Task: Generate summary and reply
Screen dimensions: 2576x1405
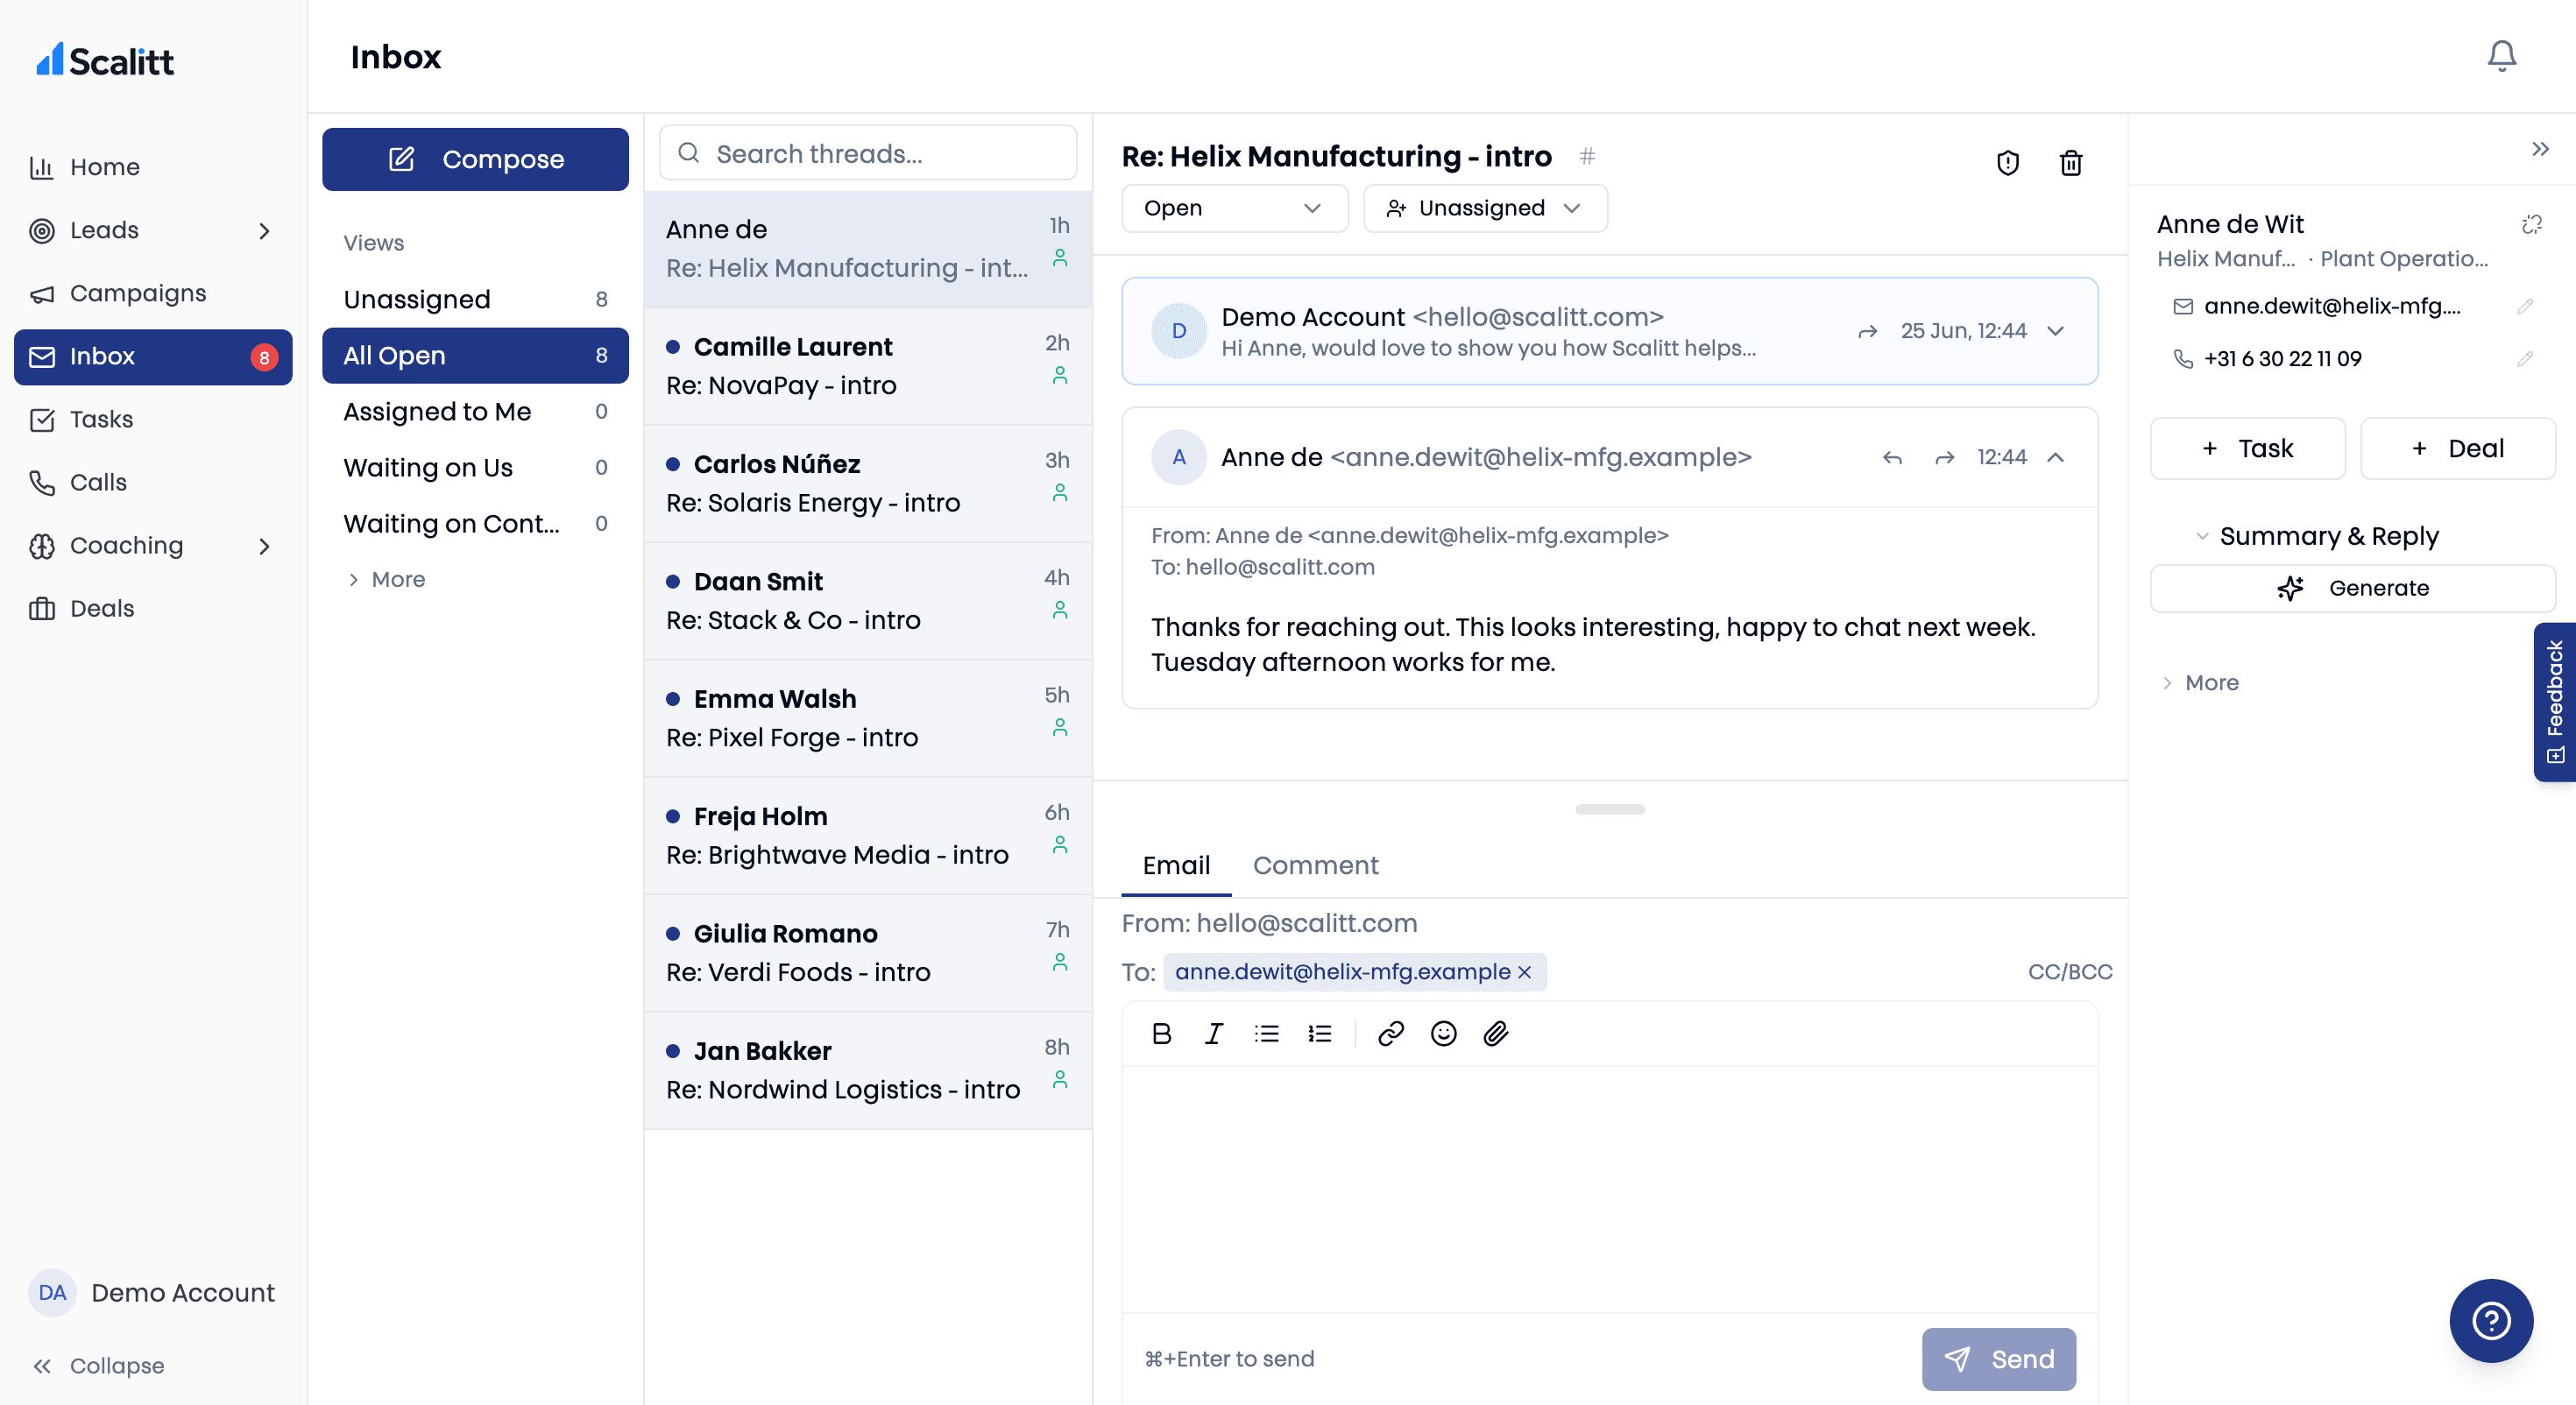Action: tap(2352, 588)
